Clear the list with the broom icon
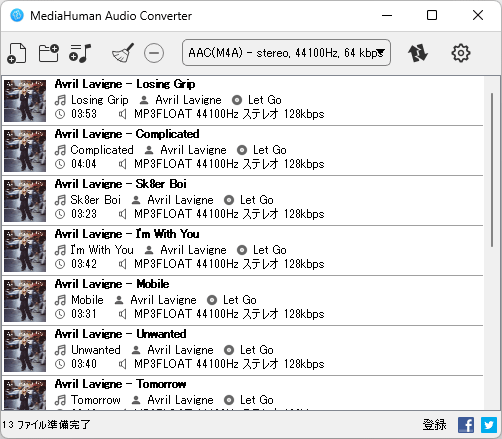 click(x=123, y=53)
